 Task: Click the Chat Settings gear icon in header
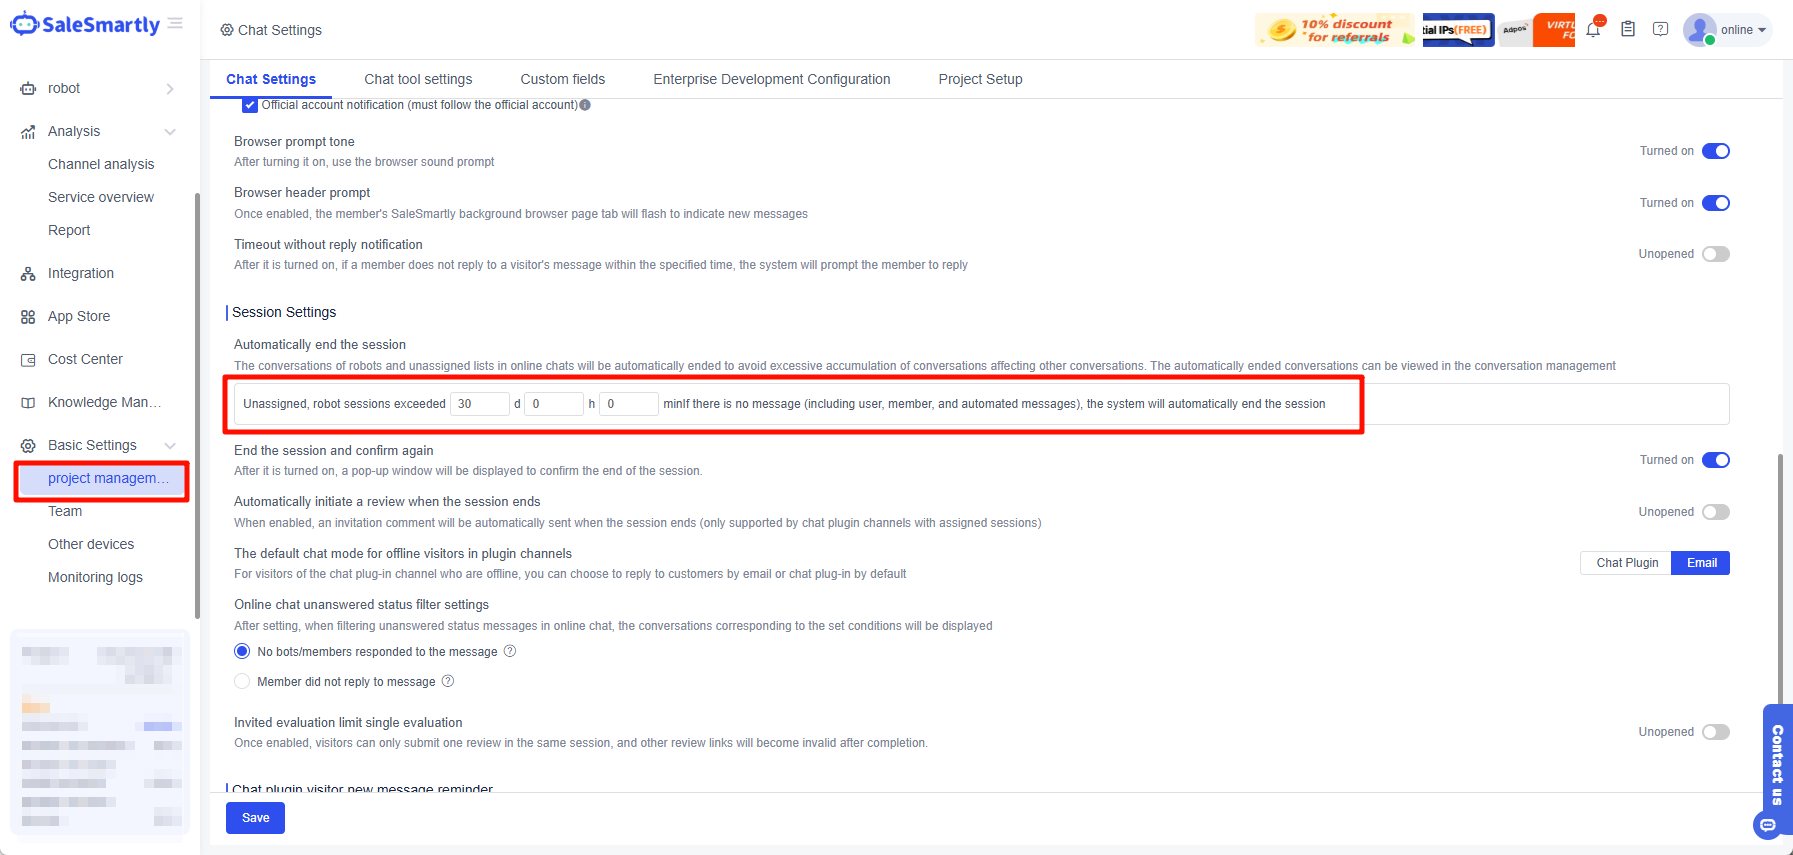227,30
